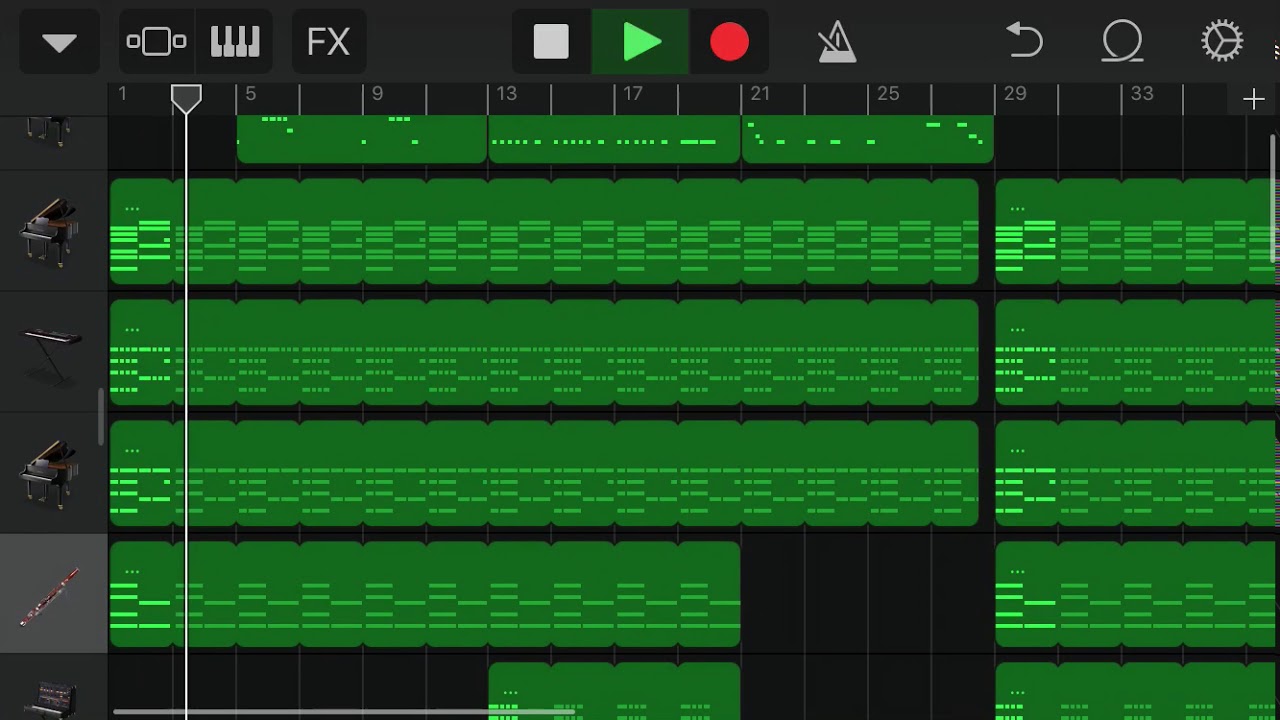This screenshot has width=1280, height=720.
Task: Open the FX effects panel
Action: click(328, 42)
